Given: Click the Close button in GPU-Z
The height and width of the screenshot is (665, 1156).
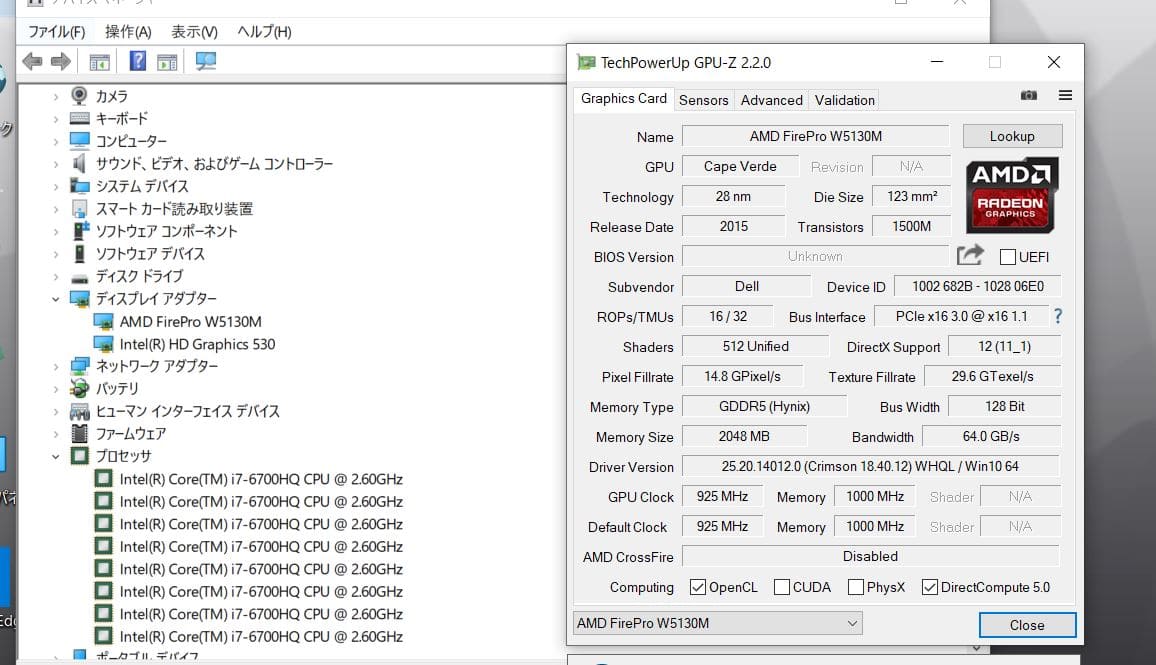Looking at the screenshot, I should click(1027, 625).
